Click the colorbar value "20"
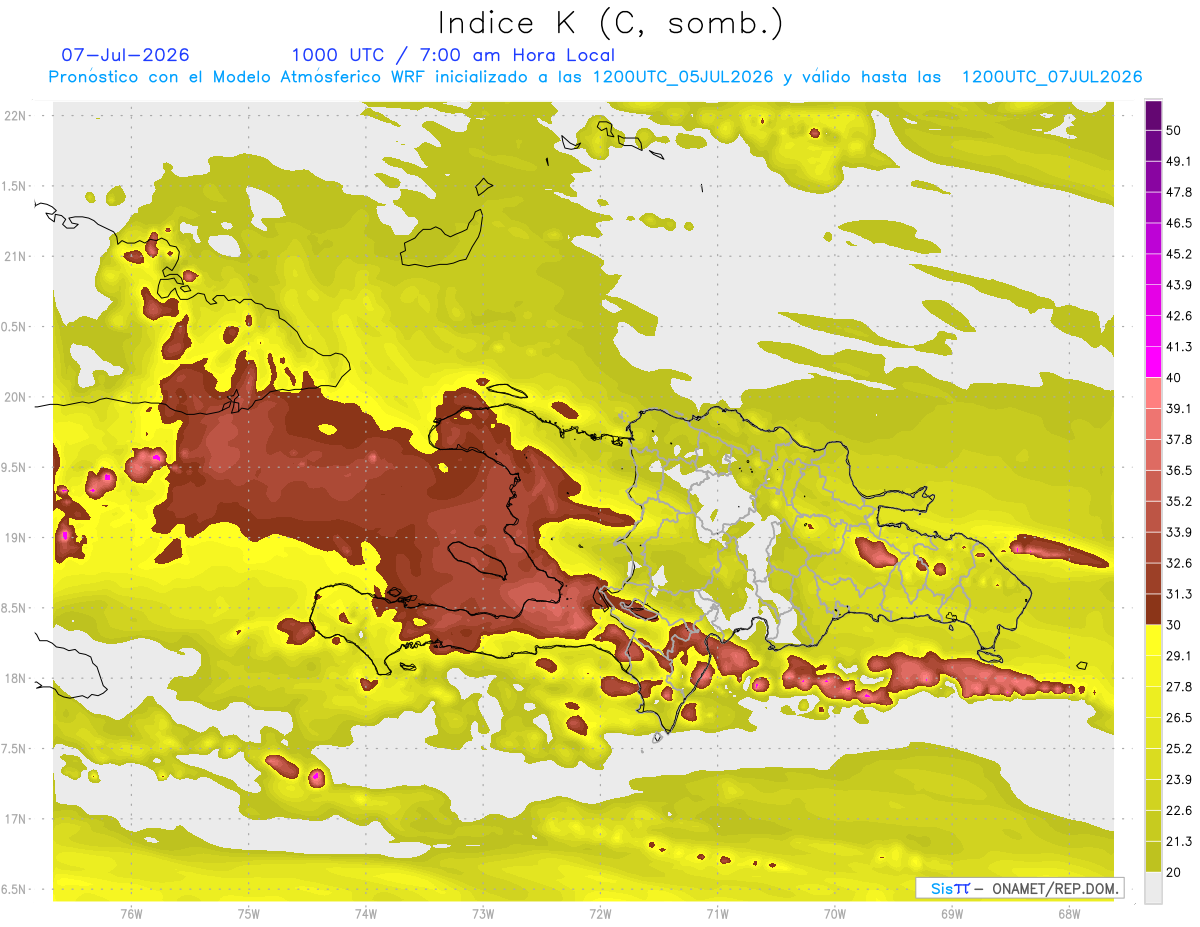Viewport: 1200px width, 927px height. coord(1174,872)
